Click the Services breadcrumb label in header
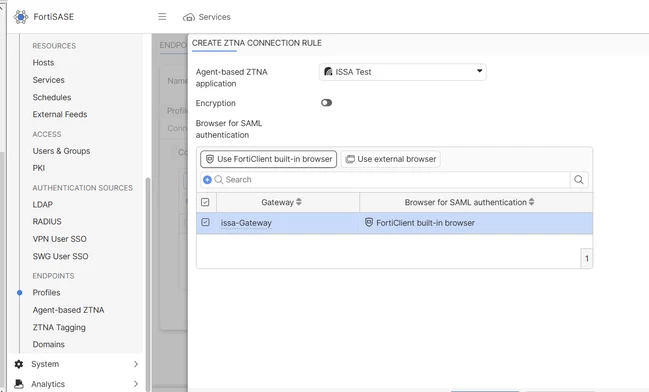This screenshot has width=649, height=392. click(x=214, y=17)
